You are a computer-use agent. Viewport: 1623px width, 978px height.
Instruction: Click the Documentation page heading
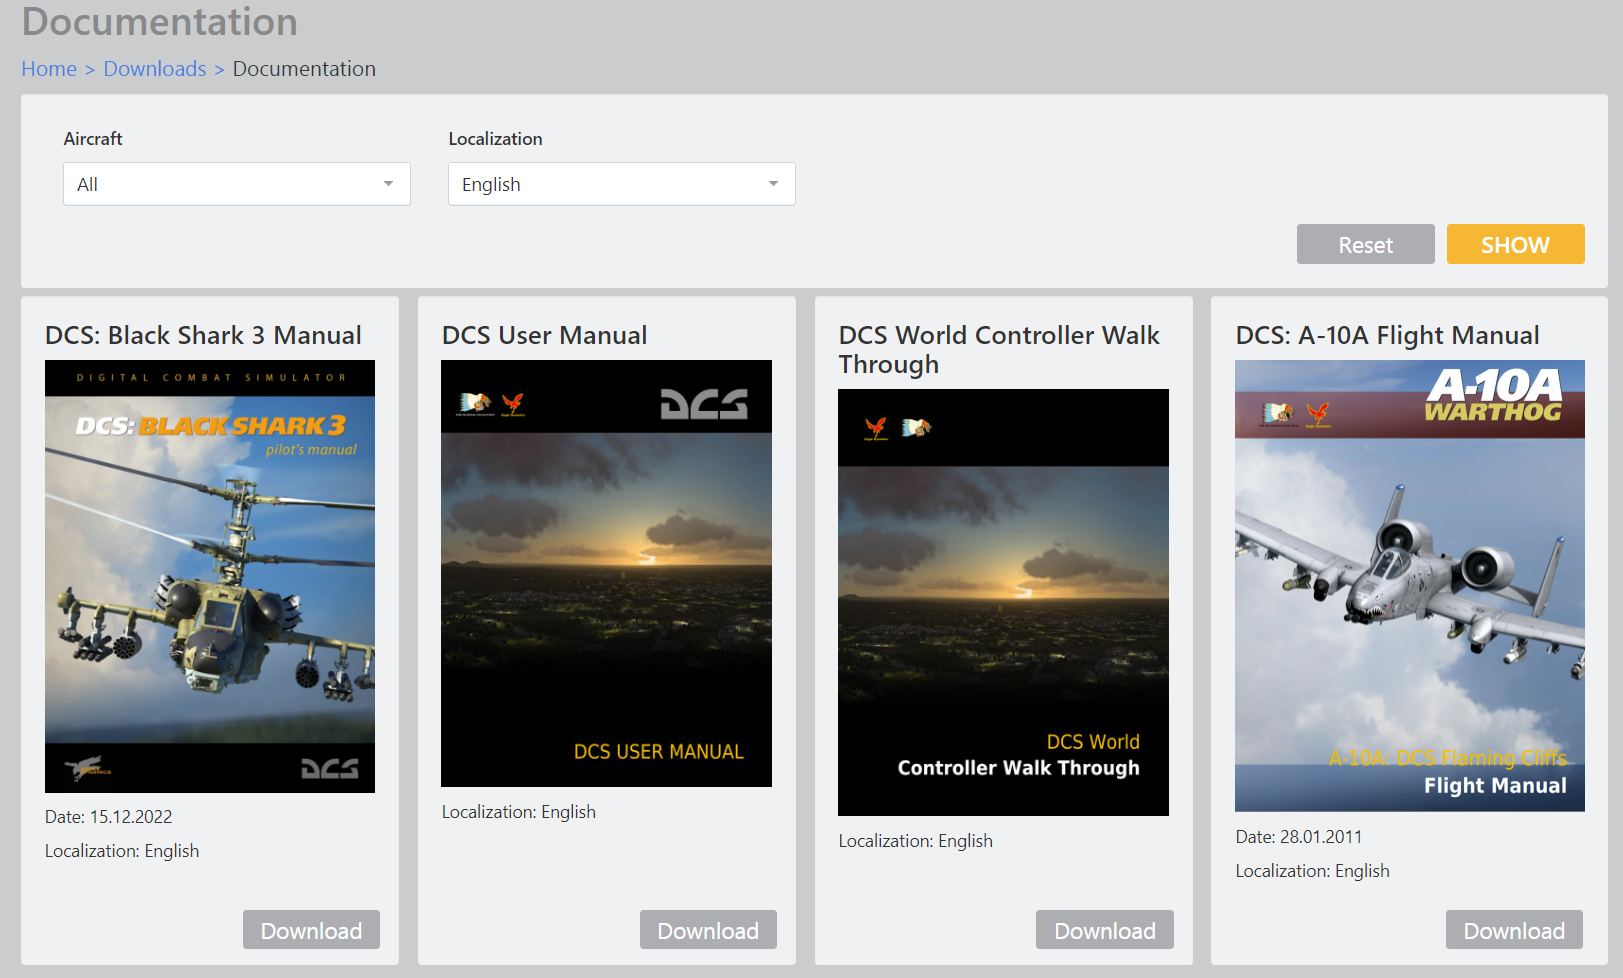(160, 21)
